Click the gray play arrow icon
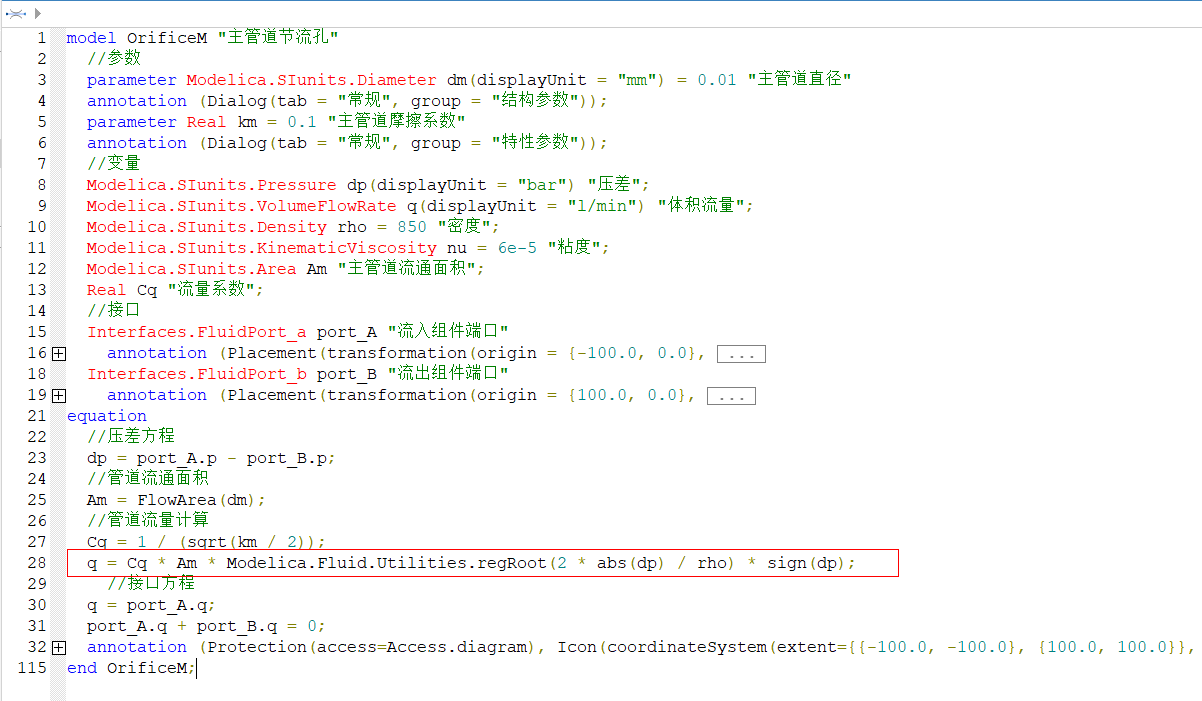The height and width of the screenshot is (701, 1202). tap(38, 14)
